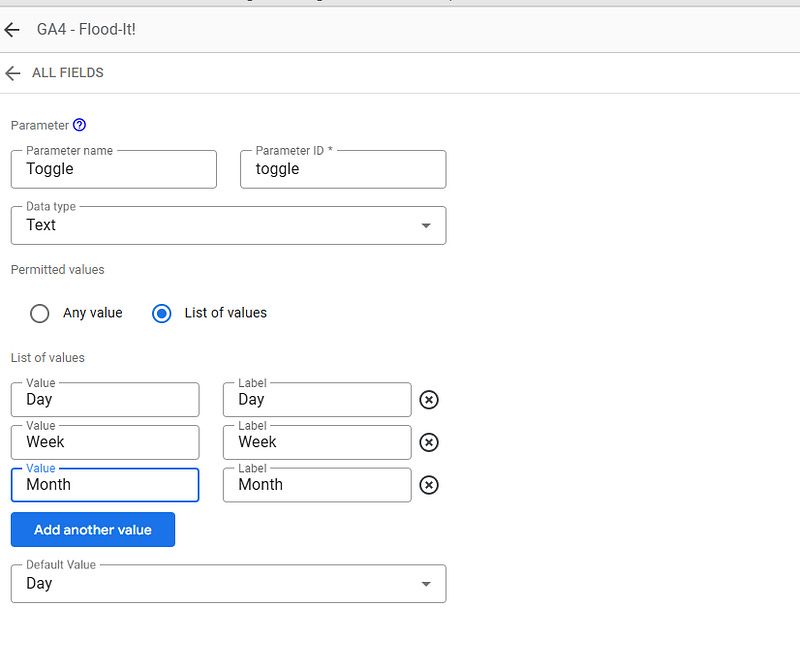Screen dimensions: 800x662
Task: Expand the Default Value dropdown
Action: click(229, 583)
